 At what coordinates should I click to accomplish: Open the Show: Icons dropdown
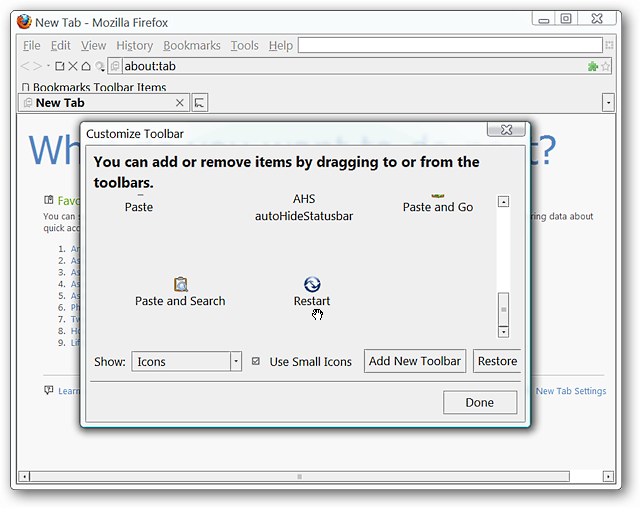pyautogui.click(x=187, y=362)
